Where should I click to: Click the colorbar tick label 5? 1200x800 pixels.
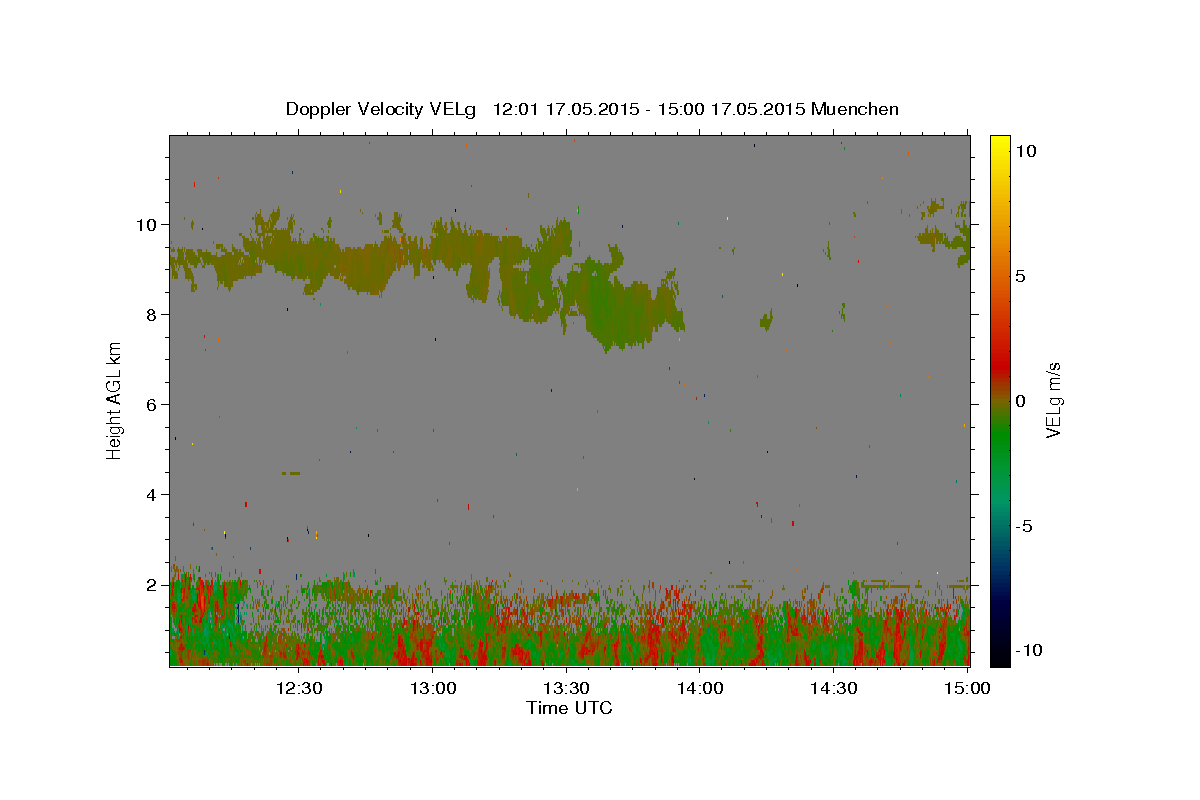point(1020,276)
